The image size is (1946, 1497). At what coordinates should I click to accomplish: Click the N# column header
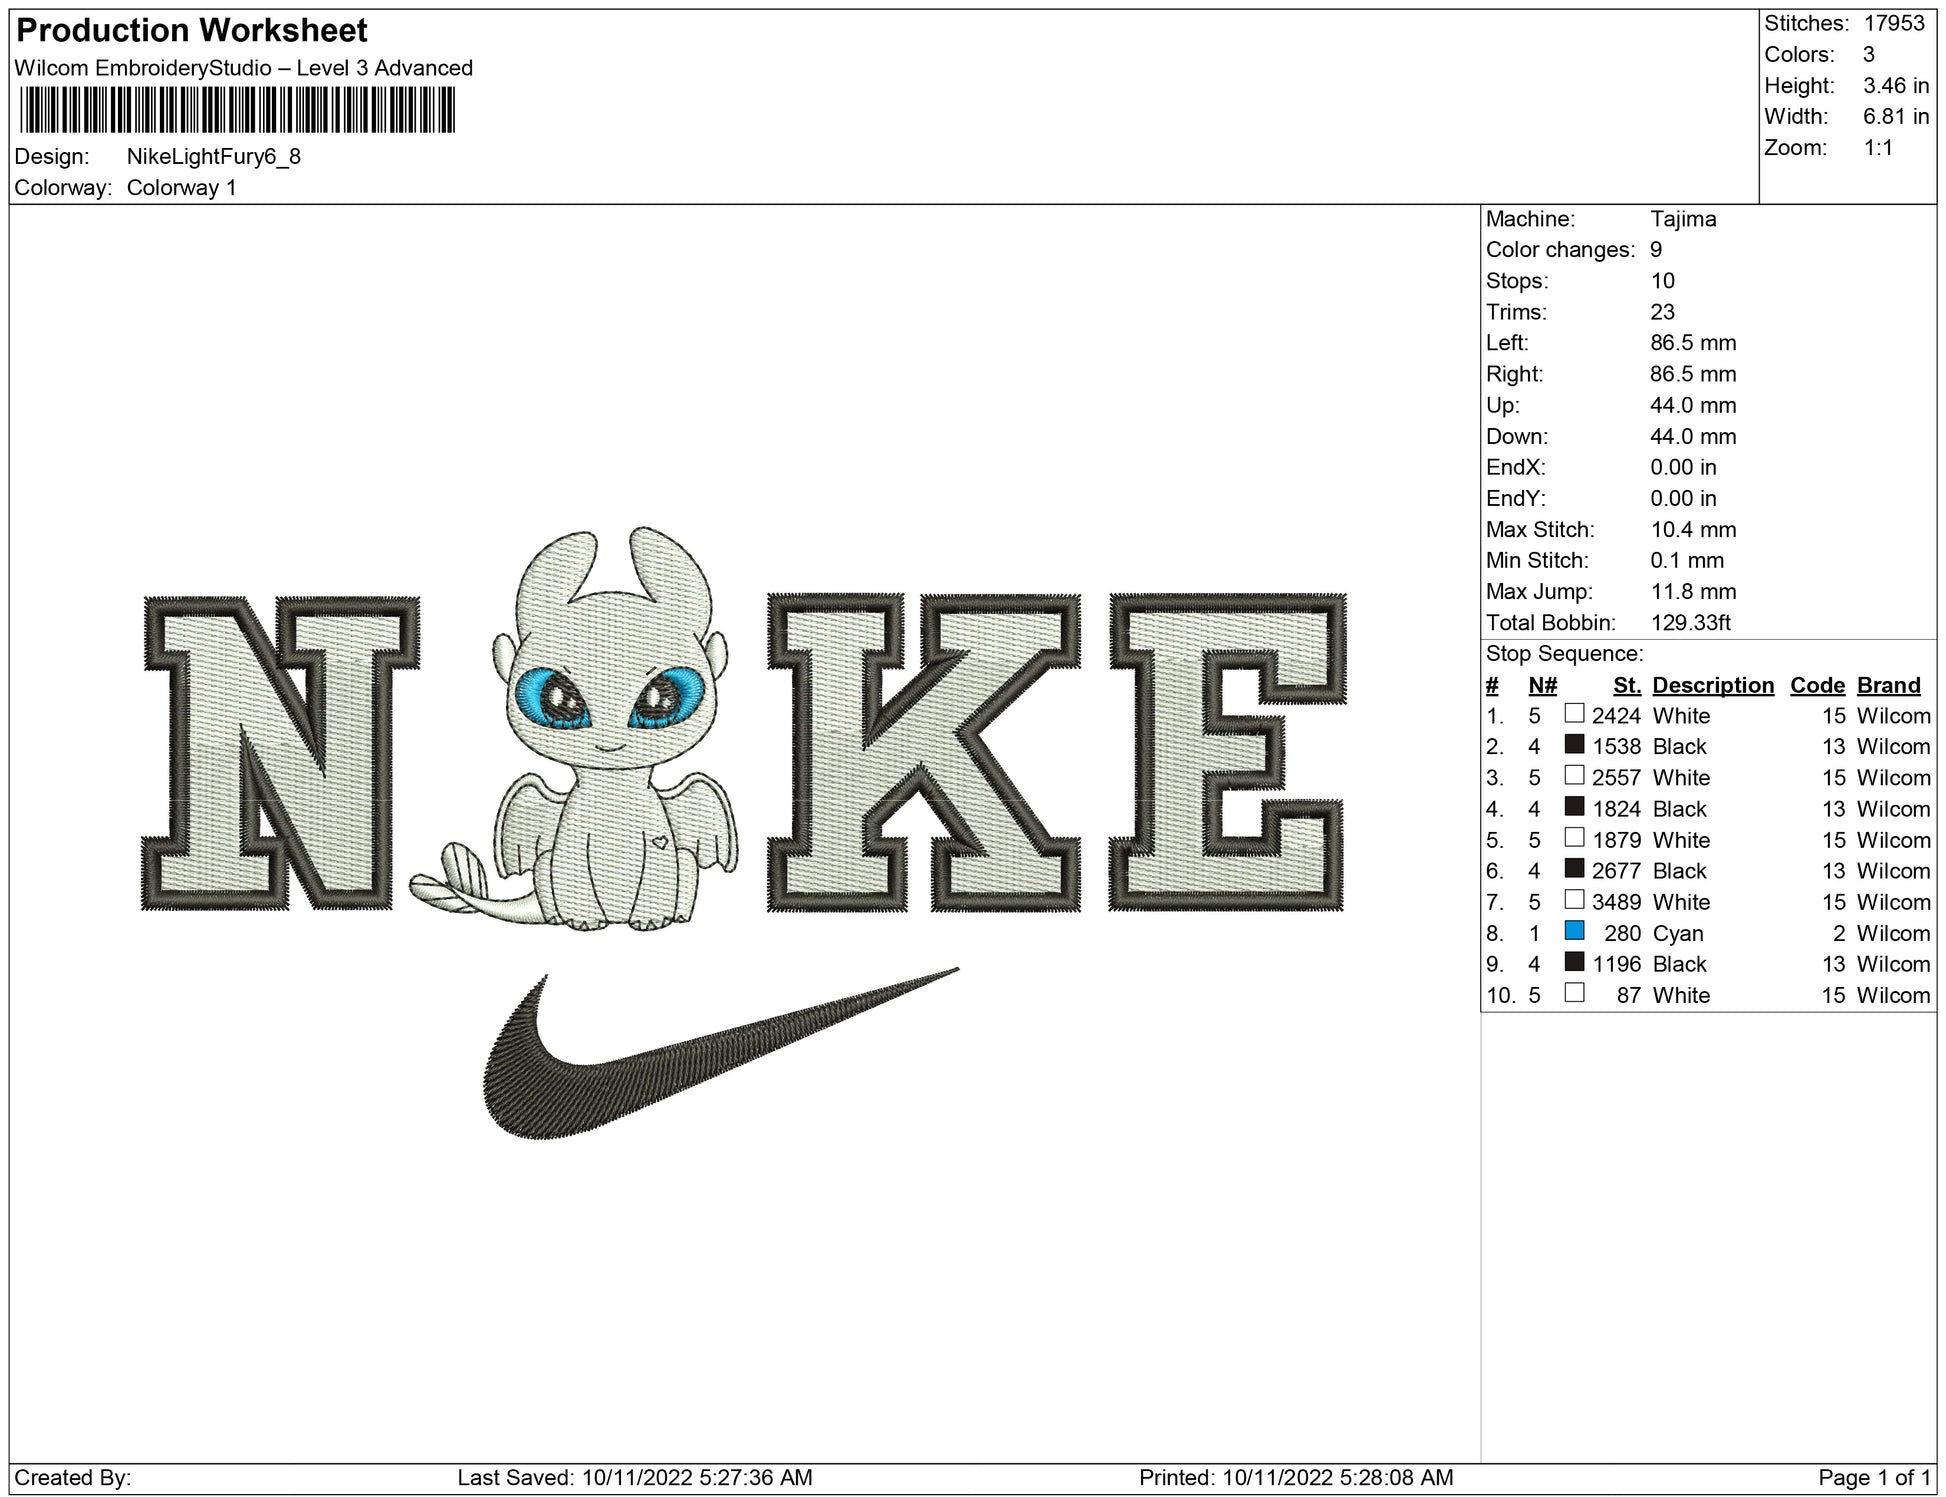click(1542, 685)
